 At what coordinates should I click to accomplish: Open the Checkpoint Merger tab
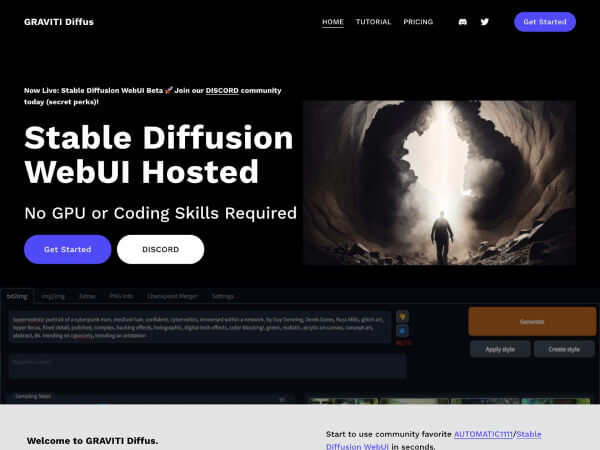pyautogui.click(x=170, y=296)
